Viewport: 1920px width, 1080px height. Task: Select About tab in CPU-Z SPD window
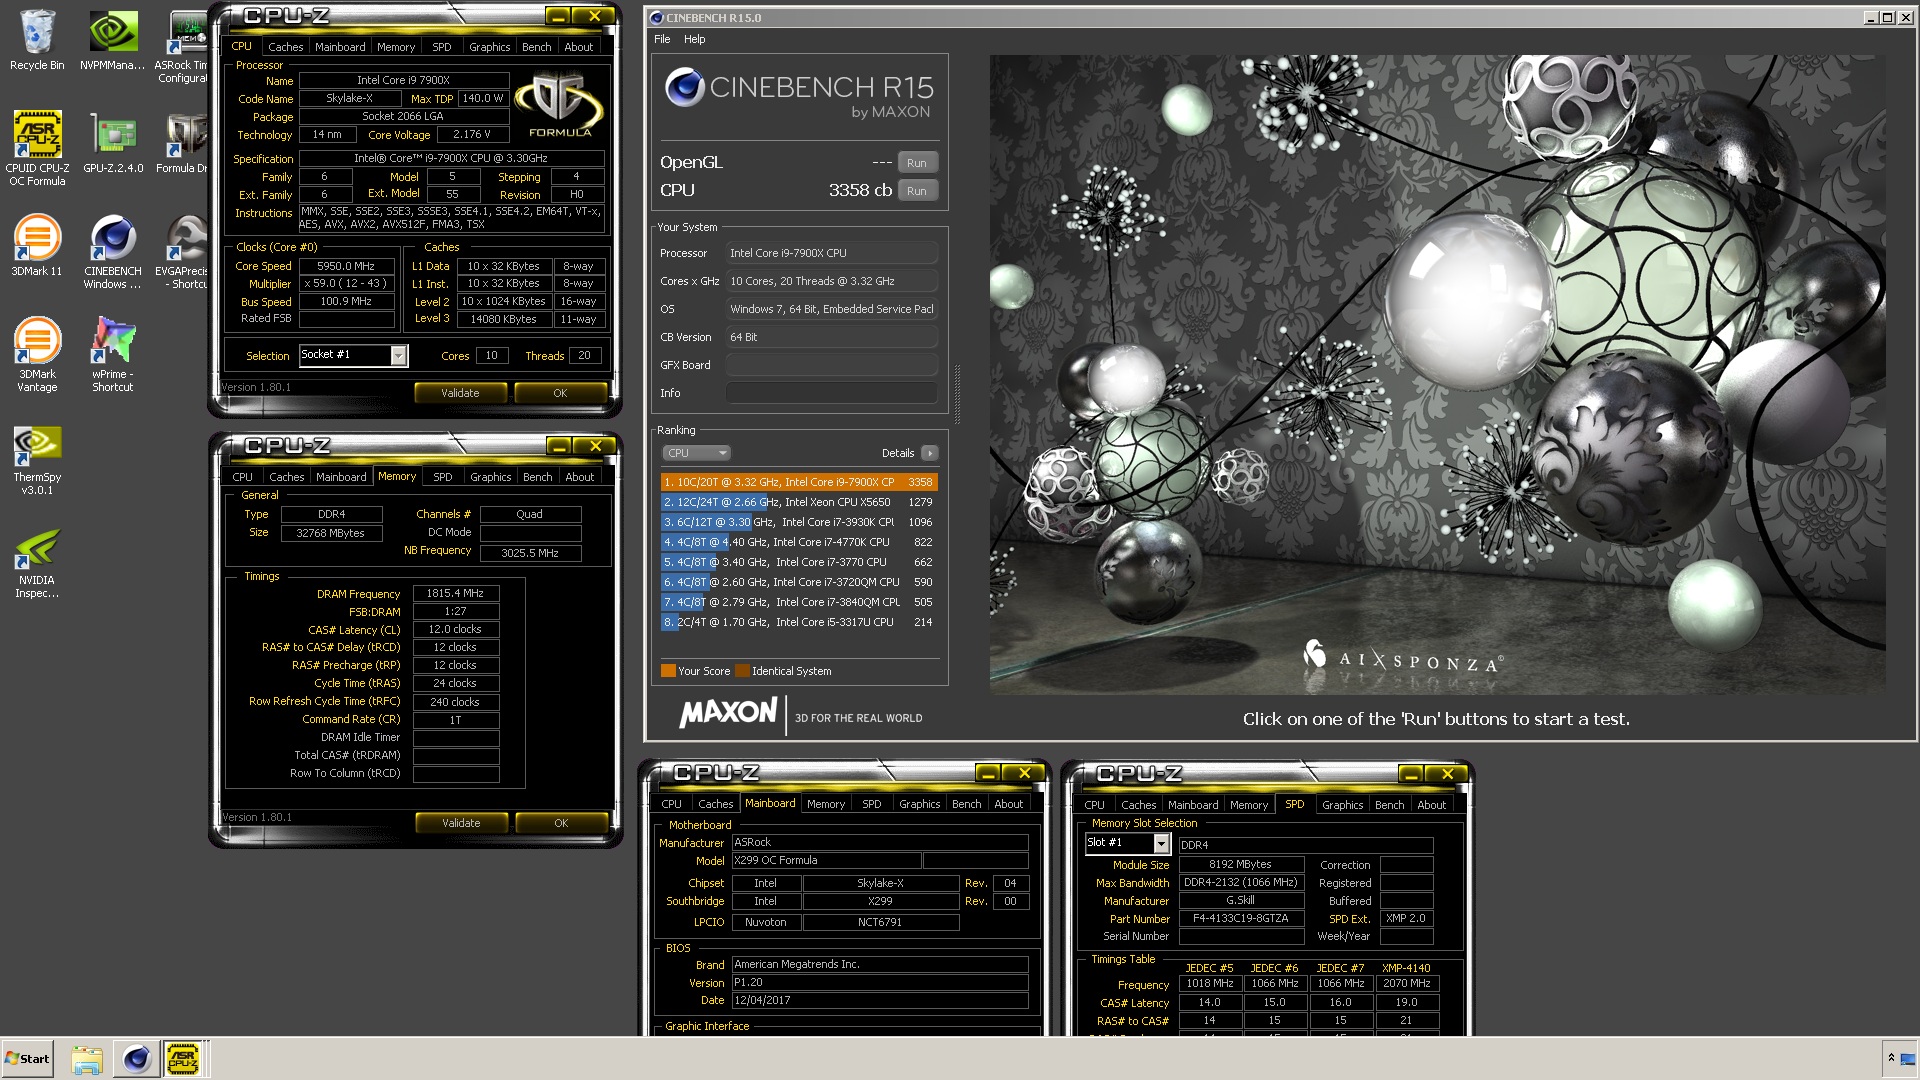(x=1431, y=805)
